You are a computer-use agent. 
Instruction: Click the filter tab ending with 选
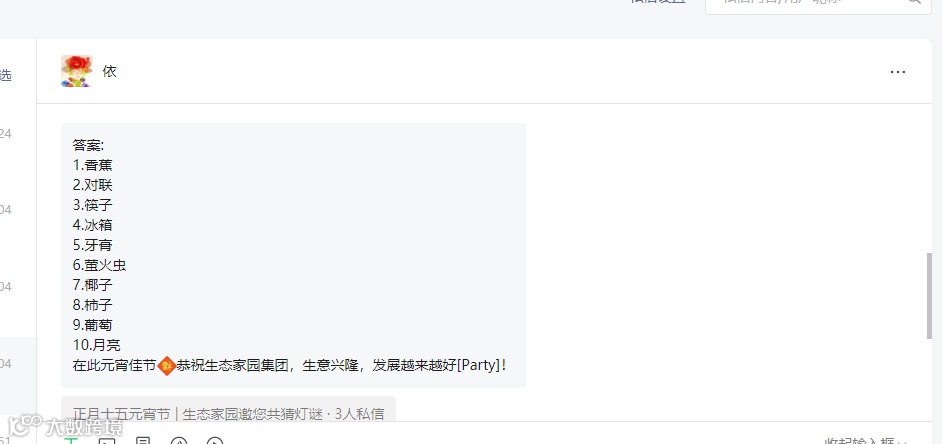coord(5,76)
